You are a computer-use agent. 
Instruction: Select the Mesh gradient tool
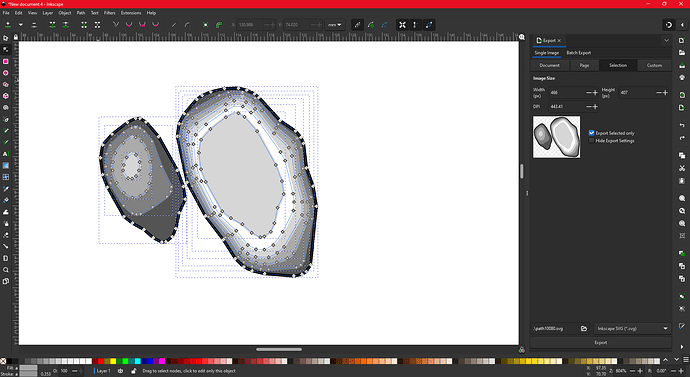click(x=6, y=177)
